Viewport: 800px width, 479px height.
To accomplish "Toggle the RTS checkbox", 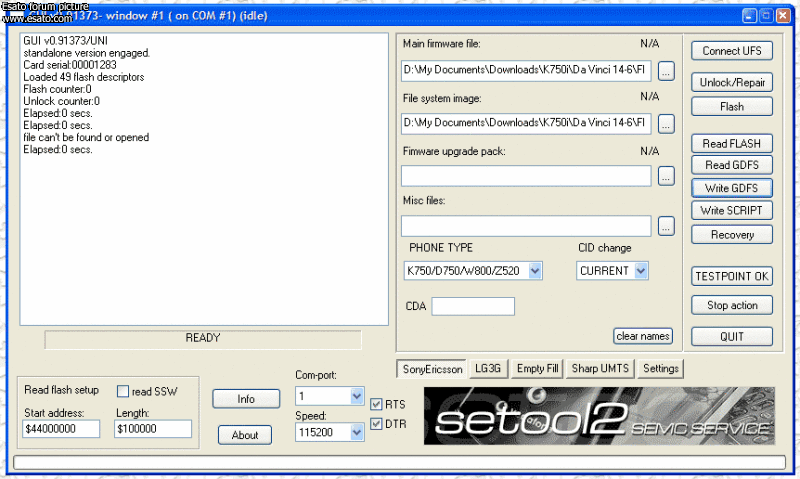I will (x=376, y=405).
